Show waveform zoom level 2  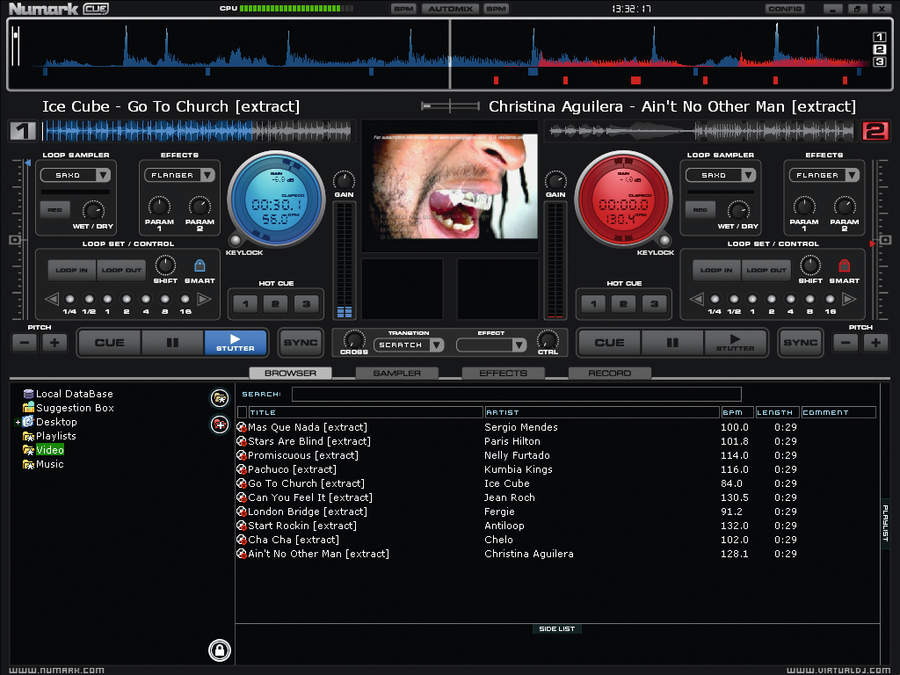point(879,49)
